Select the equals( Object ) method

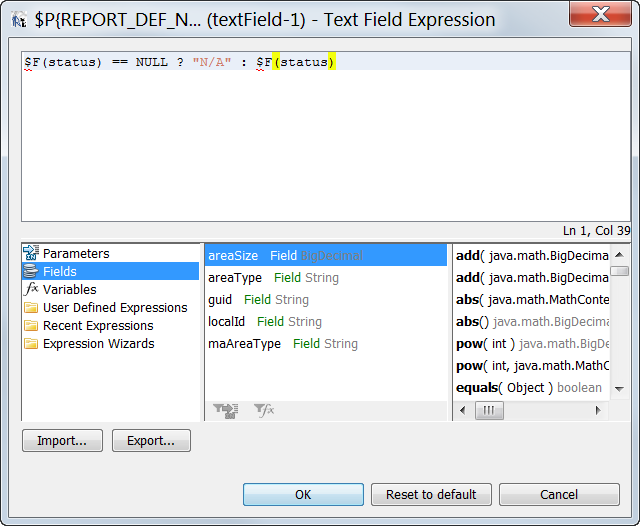pos(529,388)
